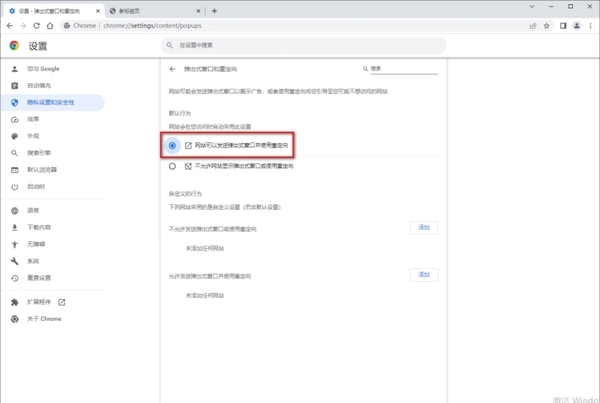Click the 默认行为 section heading
Image resolution: width=600 pixels, height=403 pixels.
pos(180,113)
